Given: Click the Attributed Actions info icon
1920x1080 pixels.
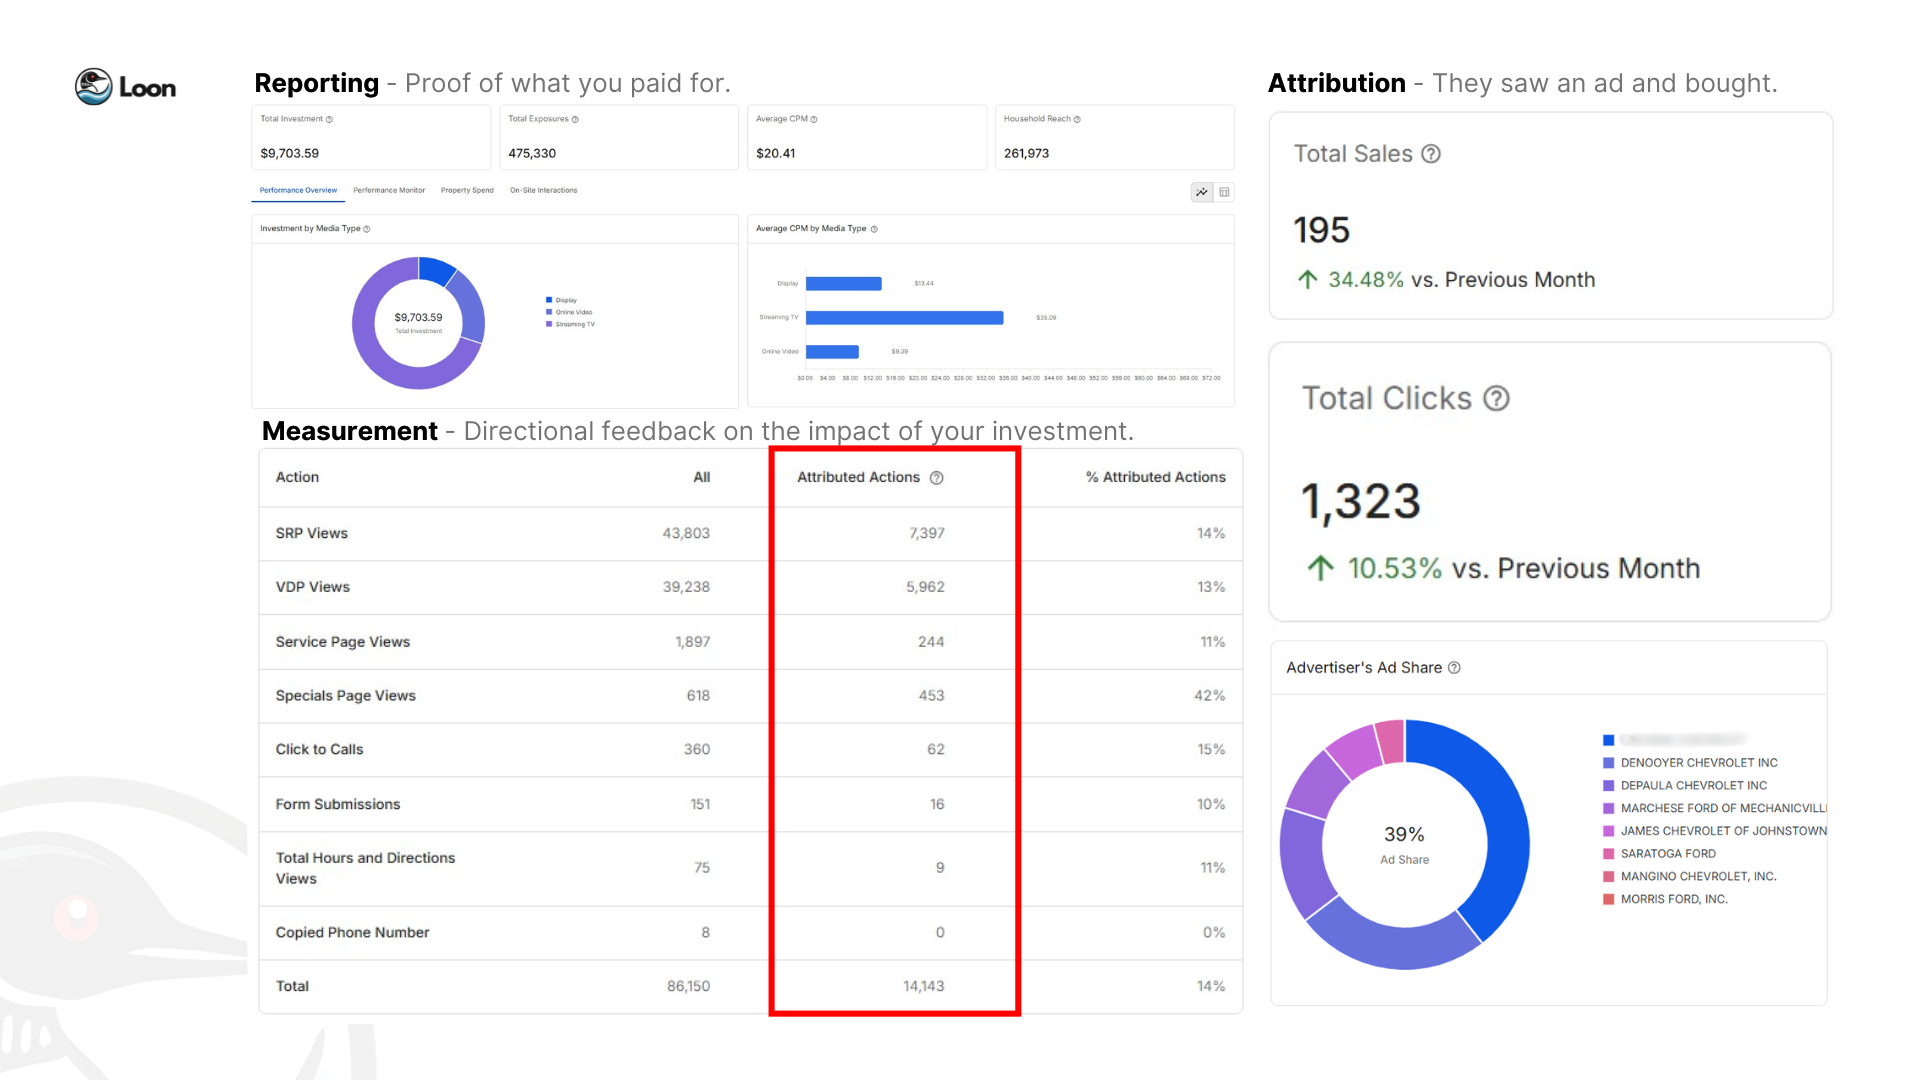Looking at the screenshot, I should pyautogui.click(x=937, y=478).
